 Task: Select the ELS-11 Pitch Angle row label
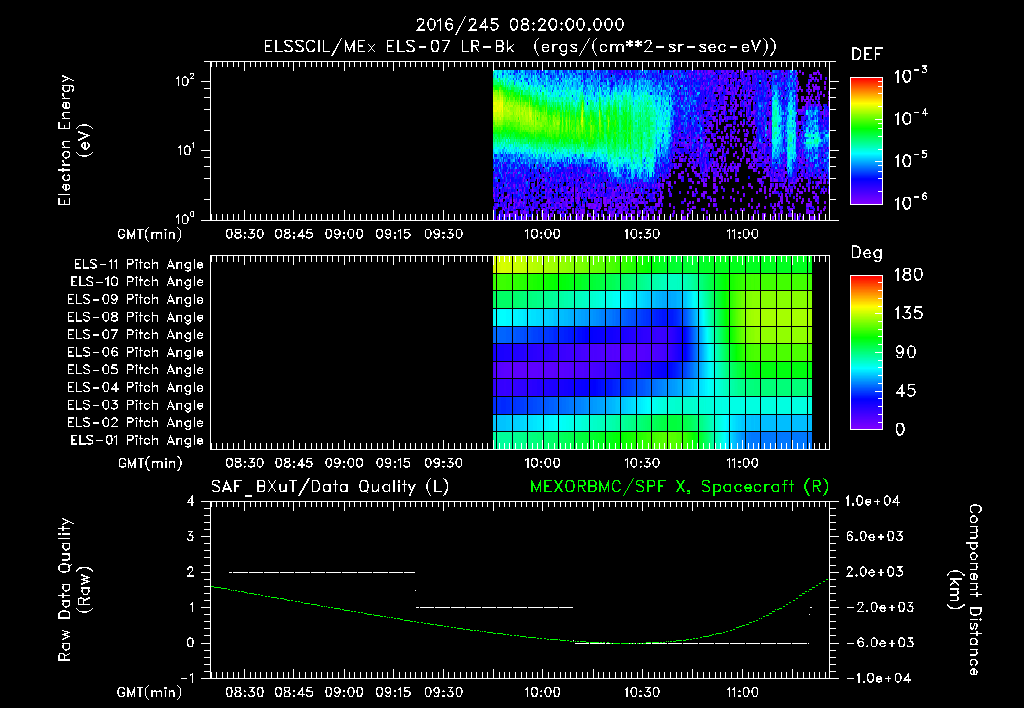pos(138,265)
